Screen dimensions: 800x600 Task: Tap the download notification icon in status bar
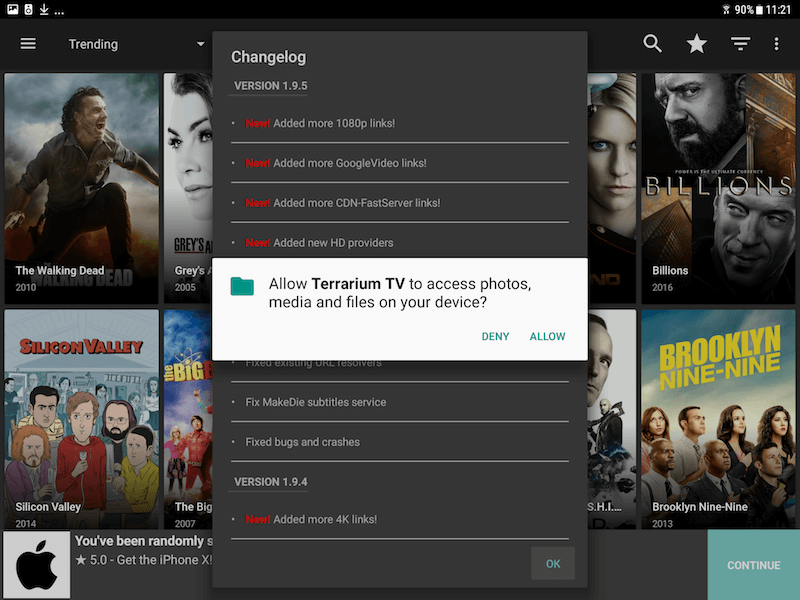click(44, 9)
